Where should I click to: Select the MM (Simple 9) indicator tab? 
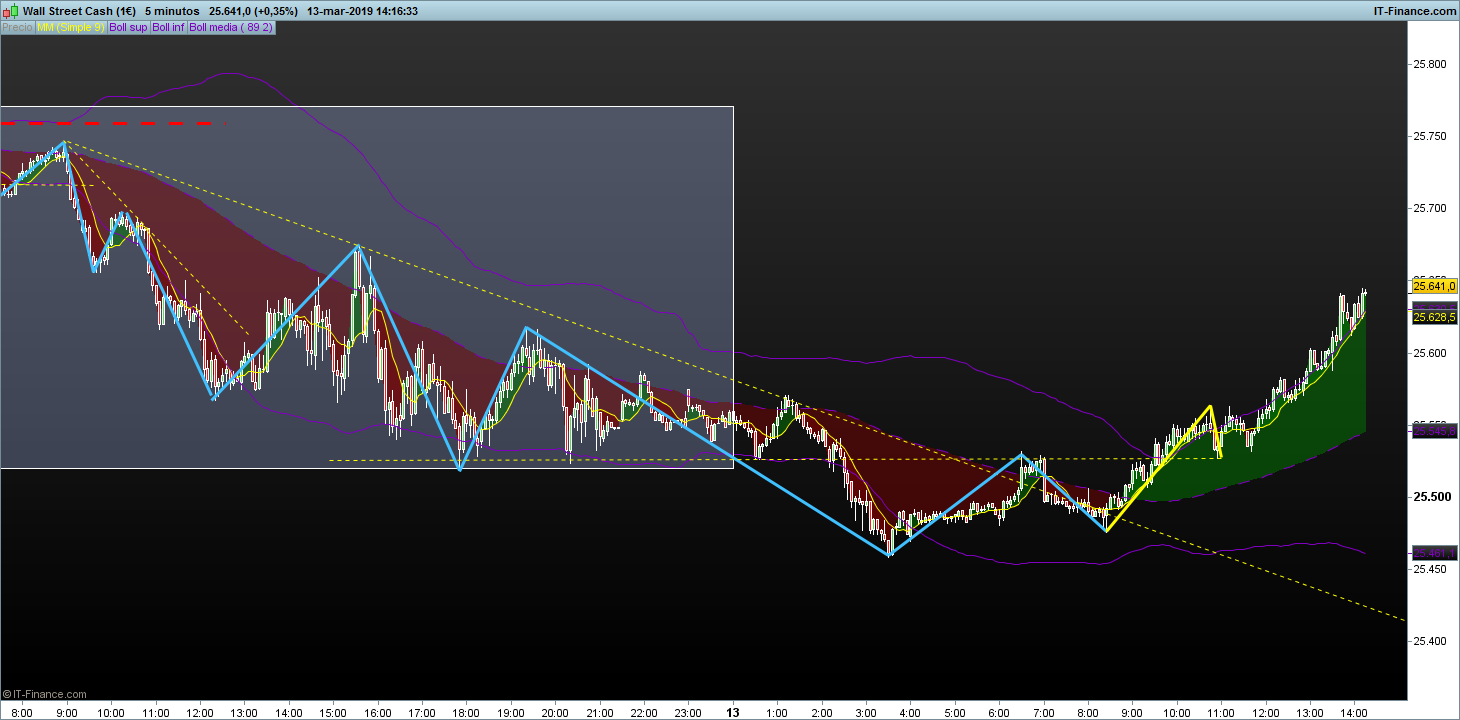71,28
